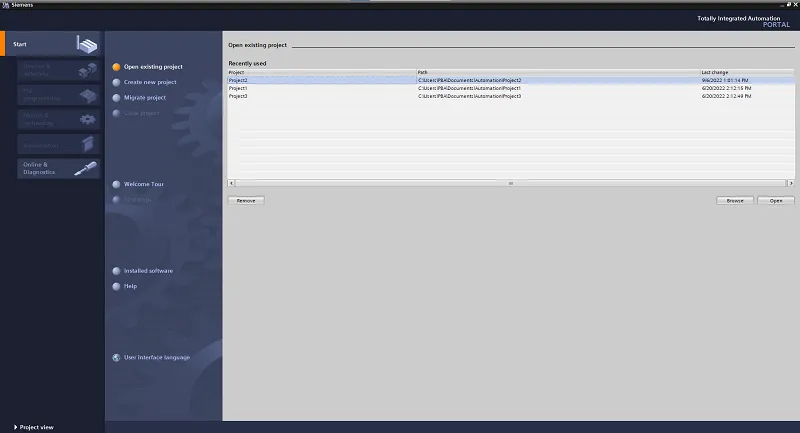
Task: Select the orange bullet beside Open existing project
Action: [x=116, y=67]
